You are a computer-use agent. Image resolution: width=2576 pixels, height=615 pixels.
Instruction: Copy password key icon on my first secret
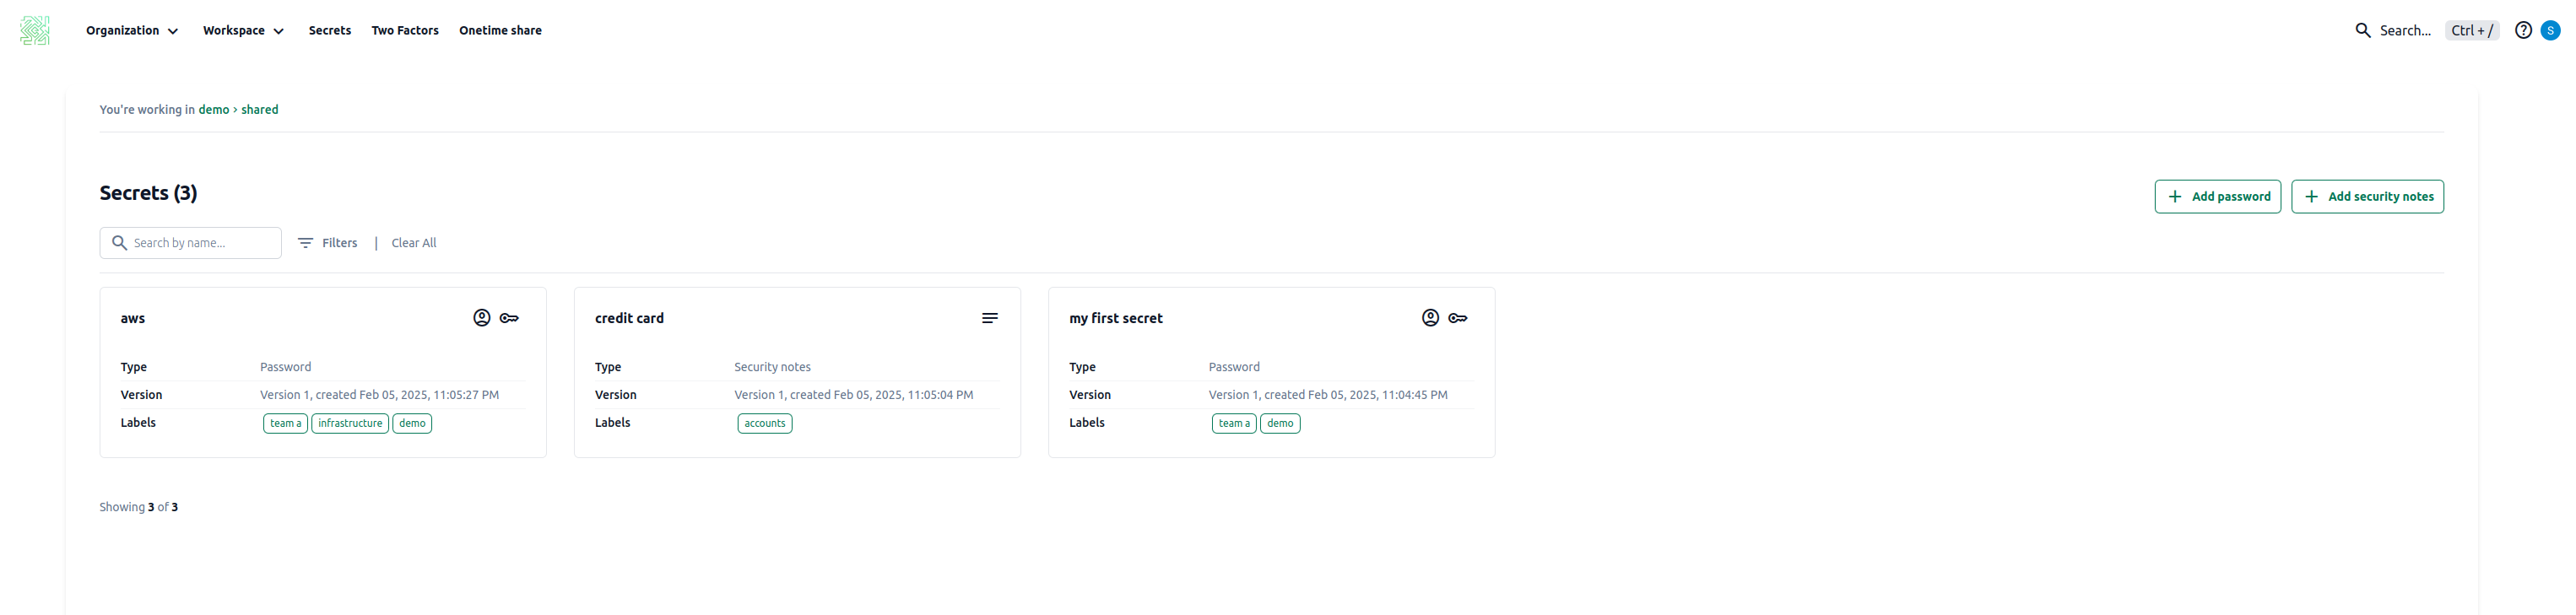pyautogui.click(x=1458, y=318)
